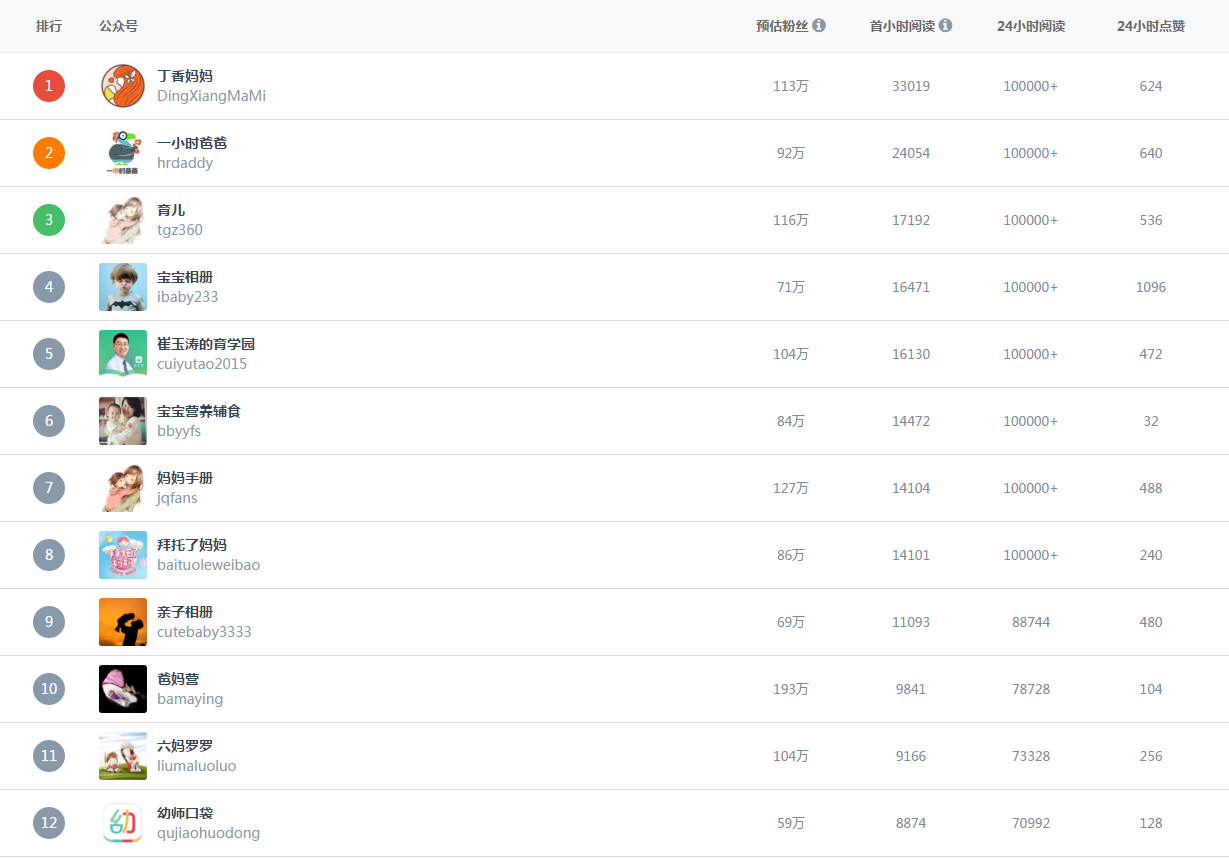Click the 预估粉丝 column header text
Image resolution: width=1229 pixels, height=859 pixels.
pos(782,26)
